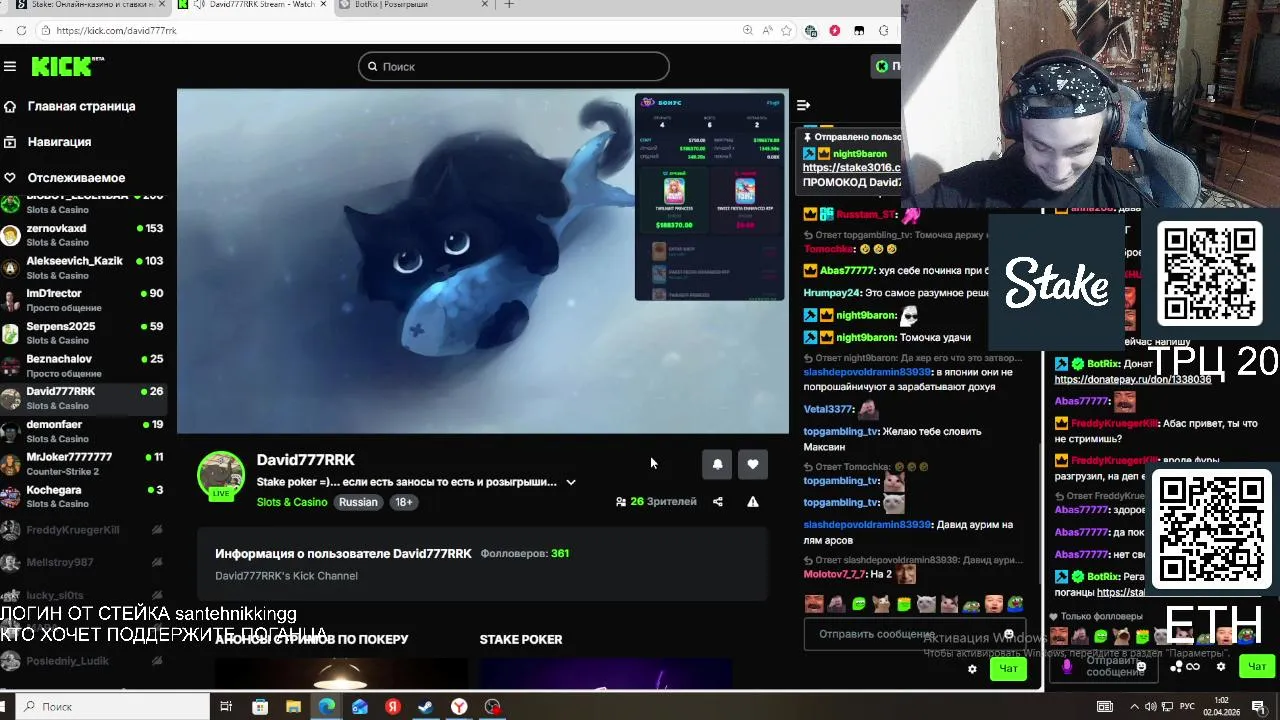1280x720 pixels.
Task: Collapse chat panel arrow icon
Action: 803,105
